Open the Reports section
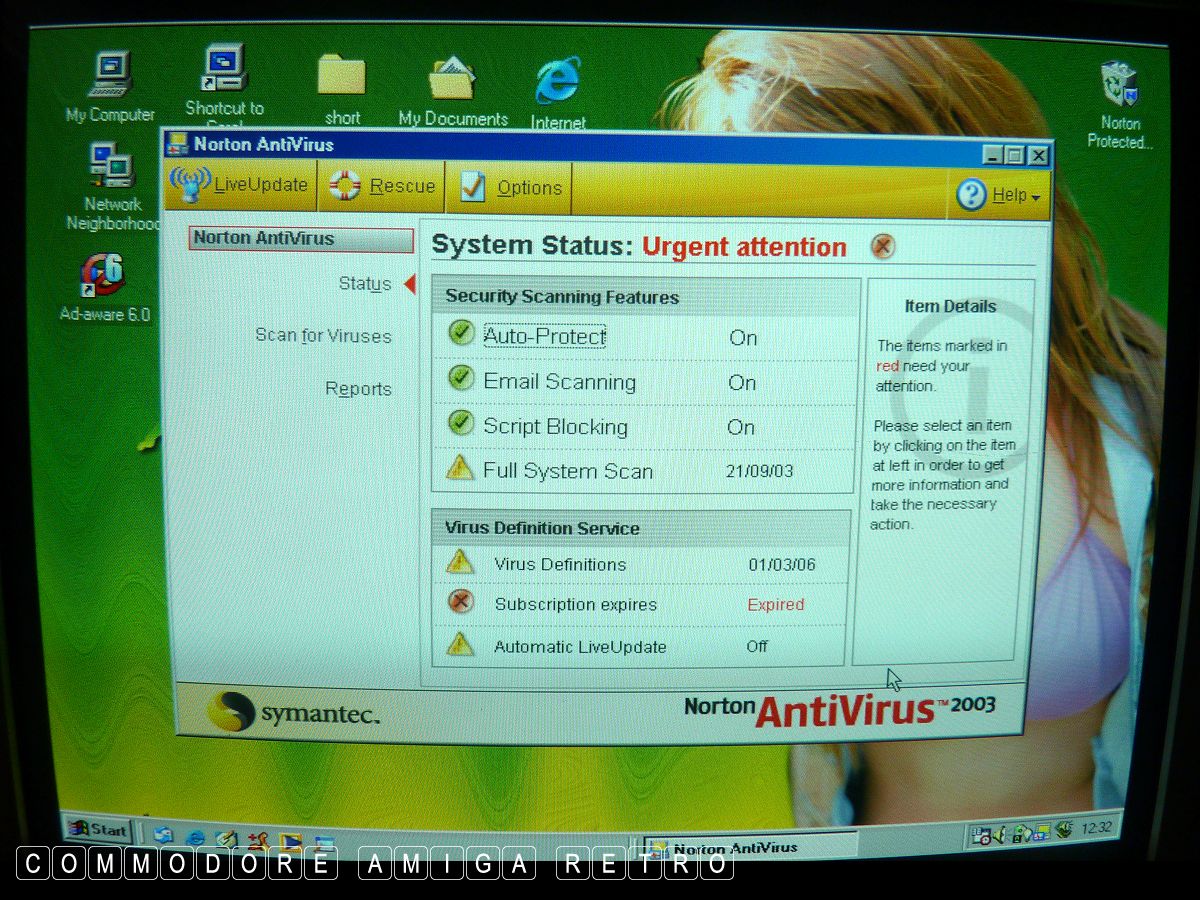Screen dimensions: 1200x900 click(x=358, y=389)
